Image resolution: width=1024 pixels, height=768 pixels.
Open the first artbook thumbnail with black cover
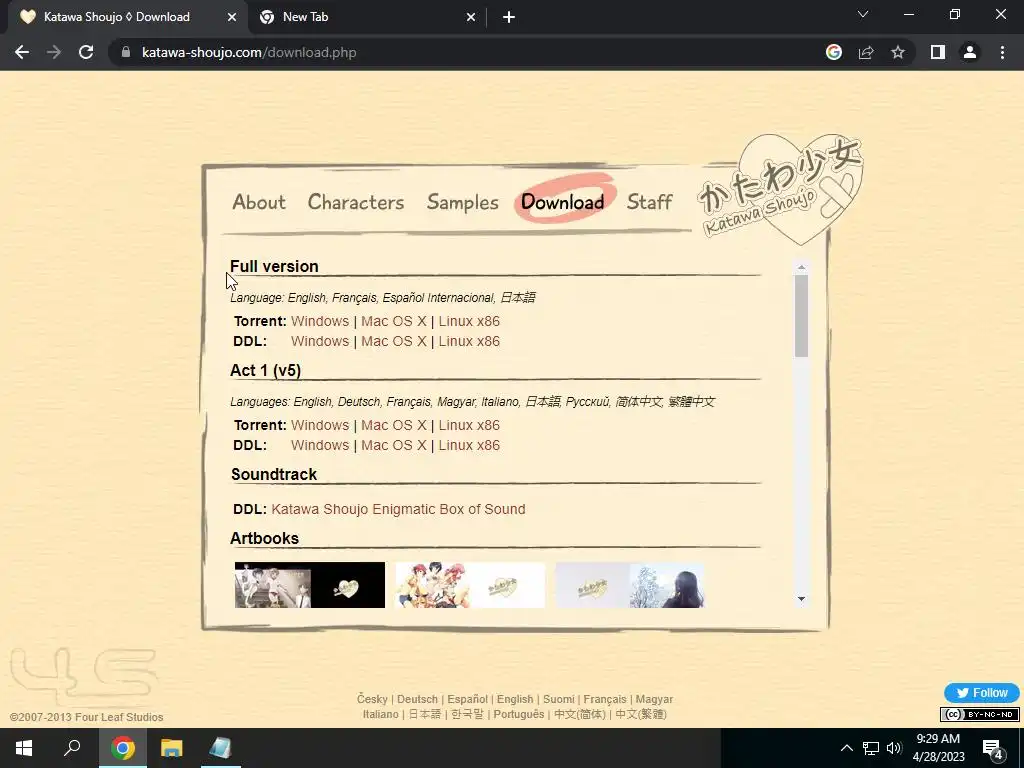tap(310, 585)
